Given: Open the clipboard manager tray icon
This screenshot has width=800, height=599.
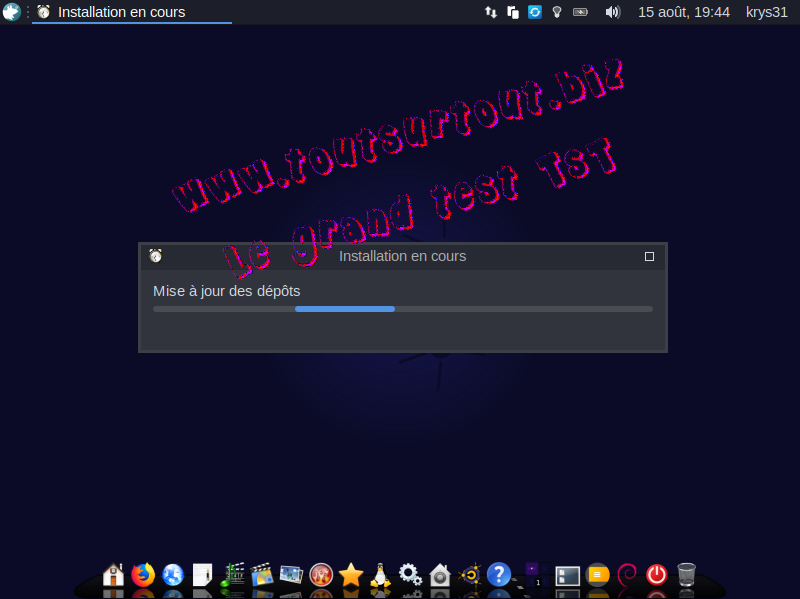Looking at the screenshot, I should pos(513,12).
